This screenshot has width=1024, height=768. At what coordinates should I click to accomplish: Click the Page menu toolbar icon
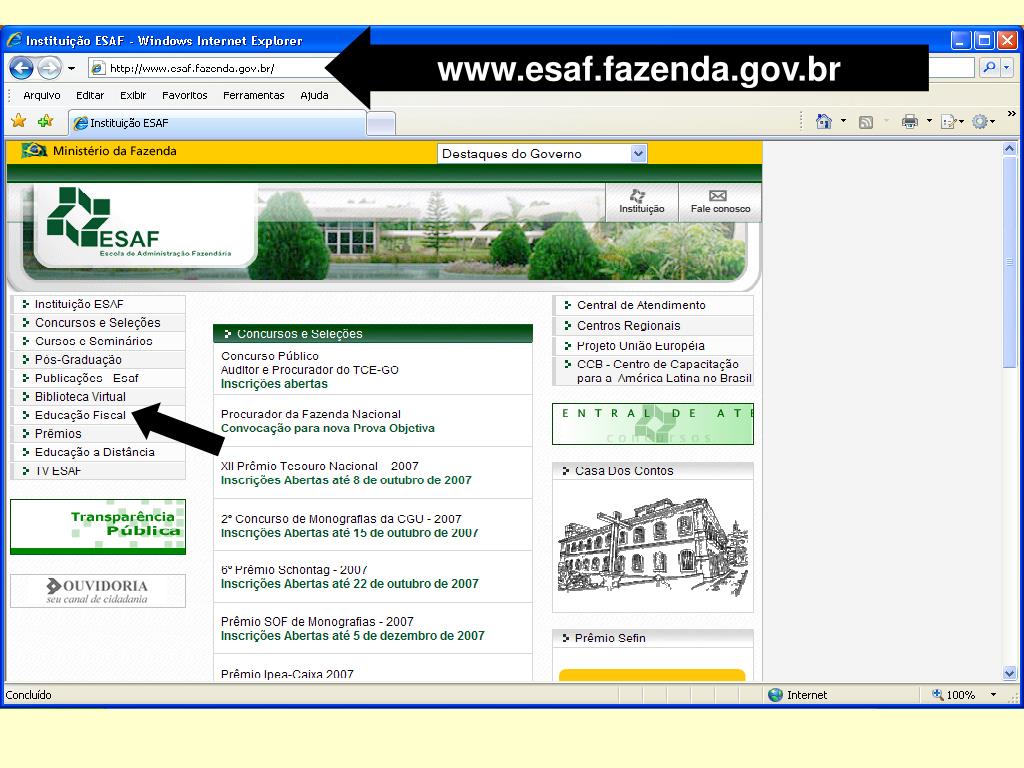[952, 121]
